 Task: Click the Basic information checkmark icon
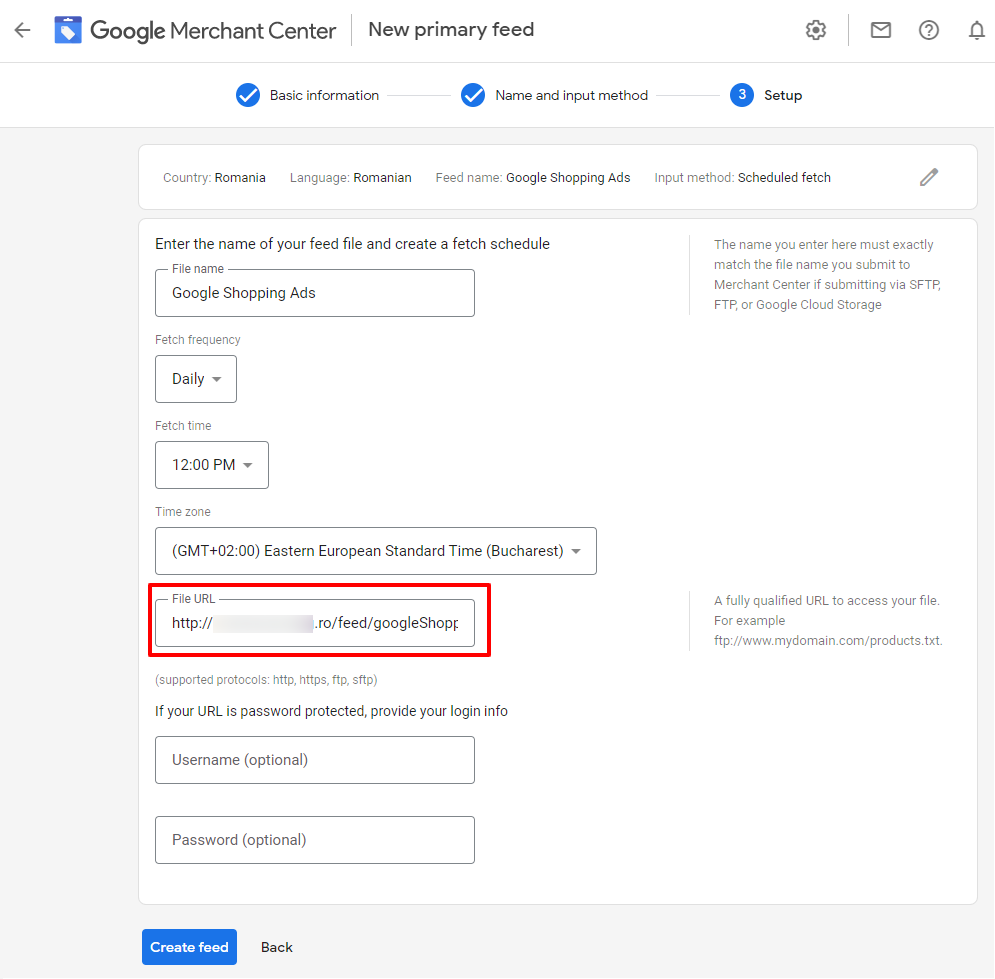click(x=248, y=95)
